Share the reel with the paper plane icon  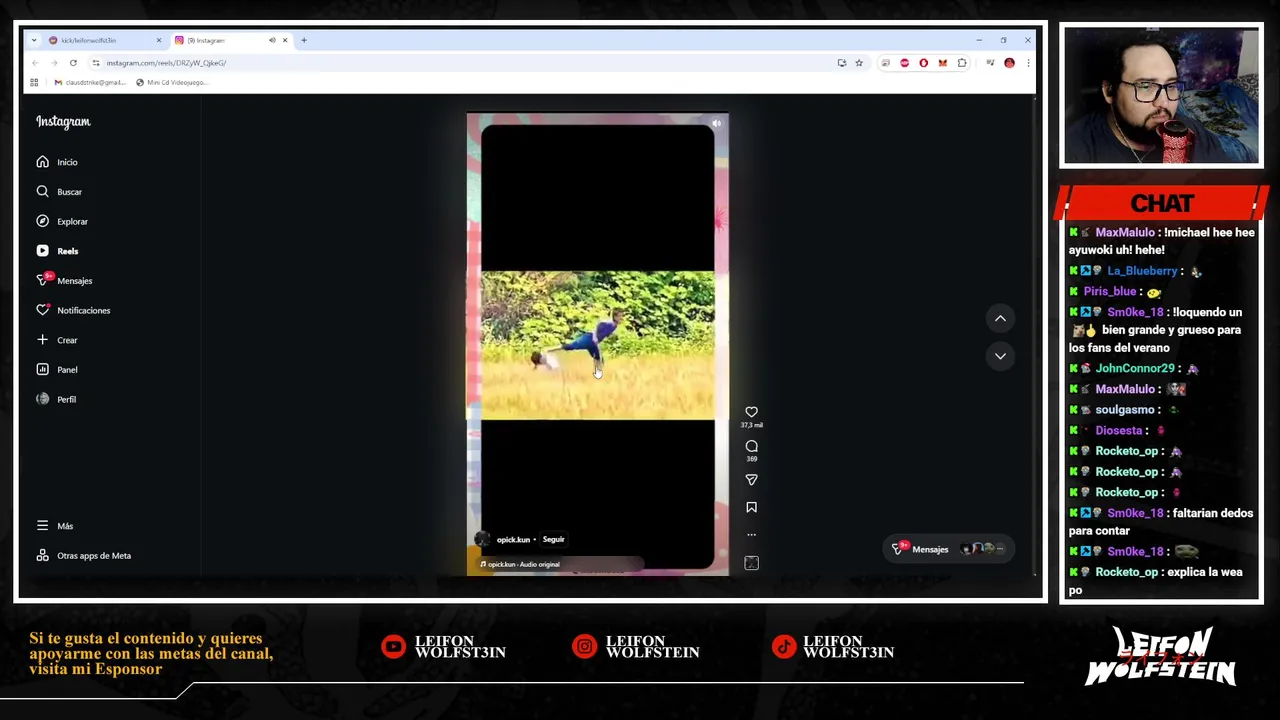click(x=751, y=480)
